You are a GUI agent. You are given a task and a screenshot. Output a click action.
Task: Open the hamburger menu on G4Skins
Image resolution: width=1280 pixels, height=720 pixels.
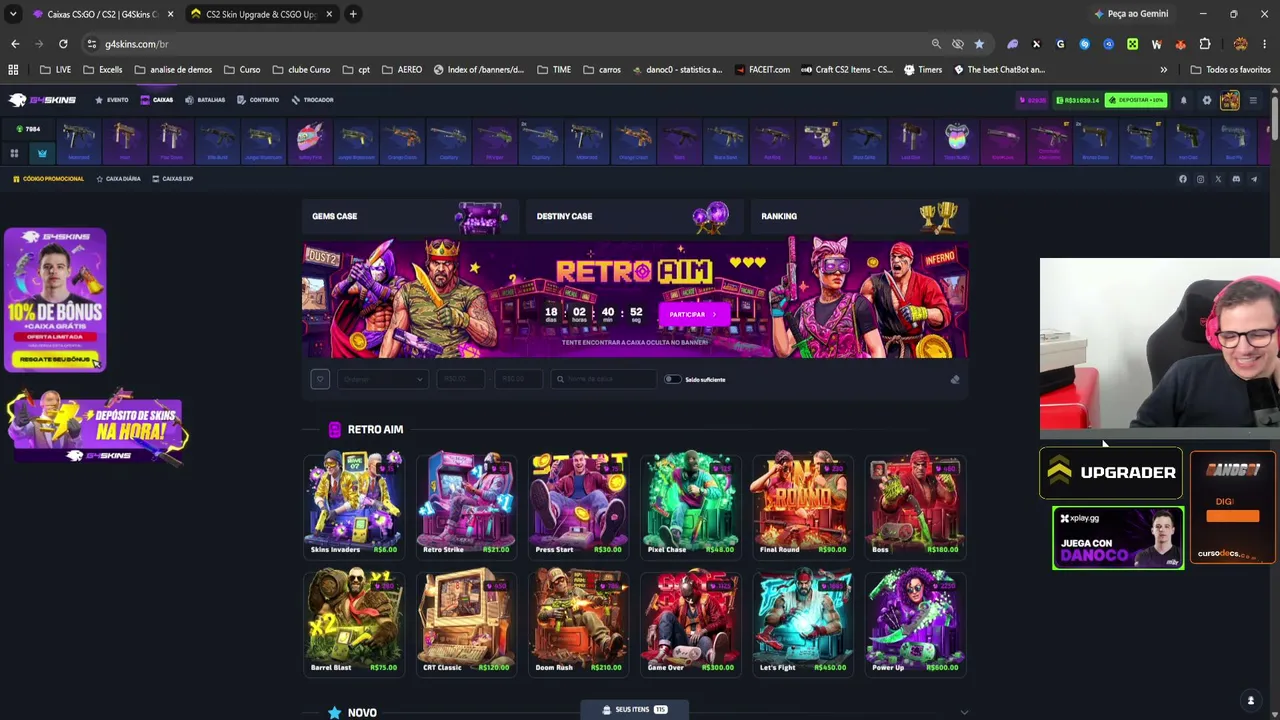point(1253,100)
